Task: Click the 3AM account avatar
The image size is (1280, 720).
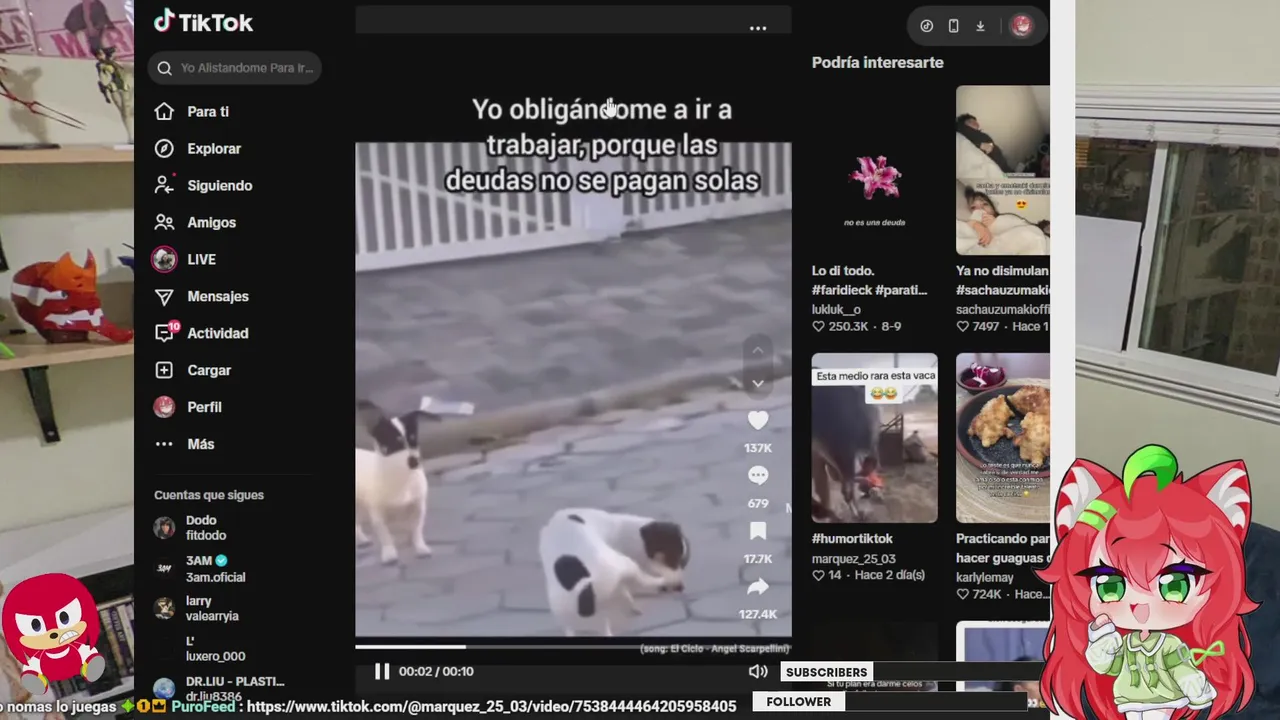Action: pos(164,569)
